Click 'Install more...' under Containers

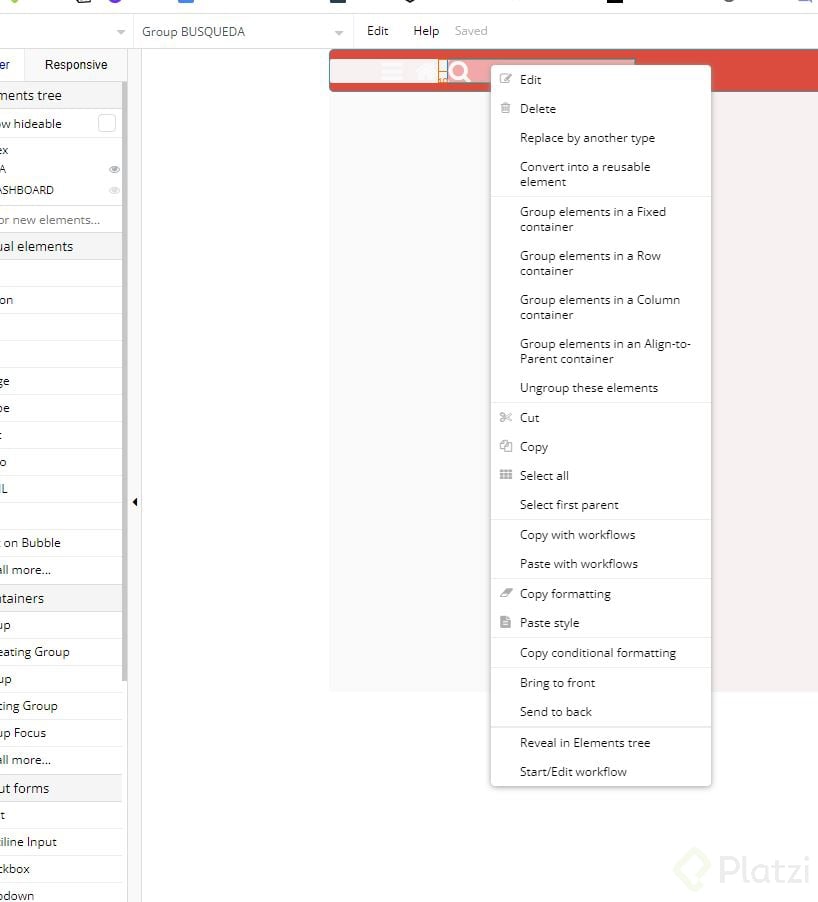coord(60,760)
